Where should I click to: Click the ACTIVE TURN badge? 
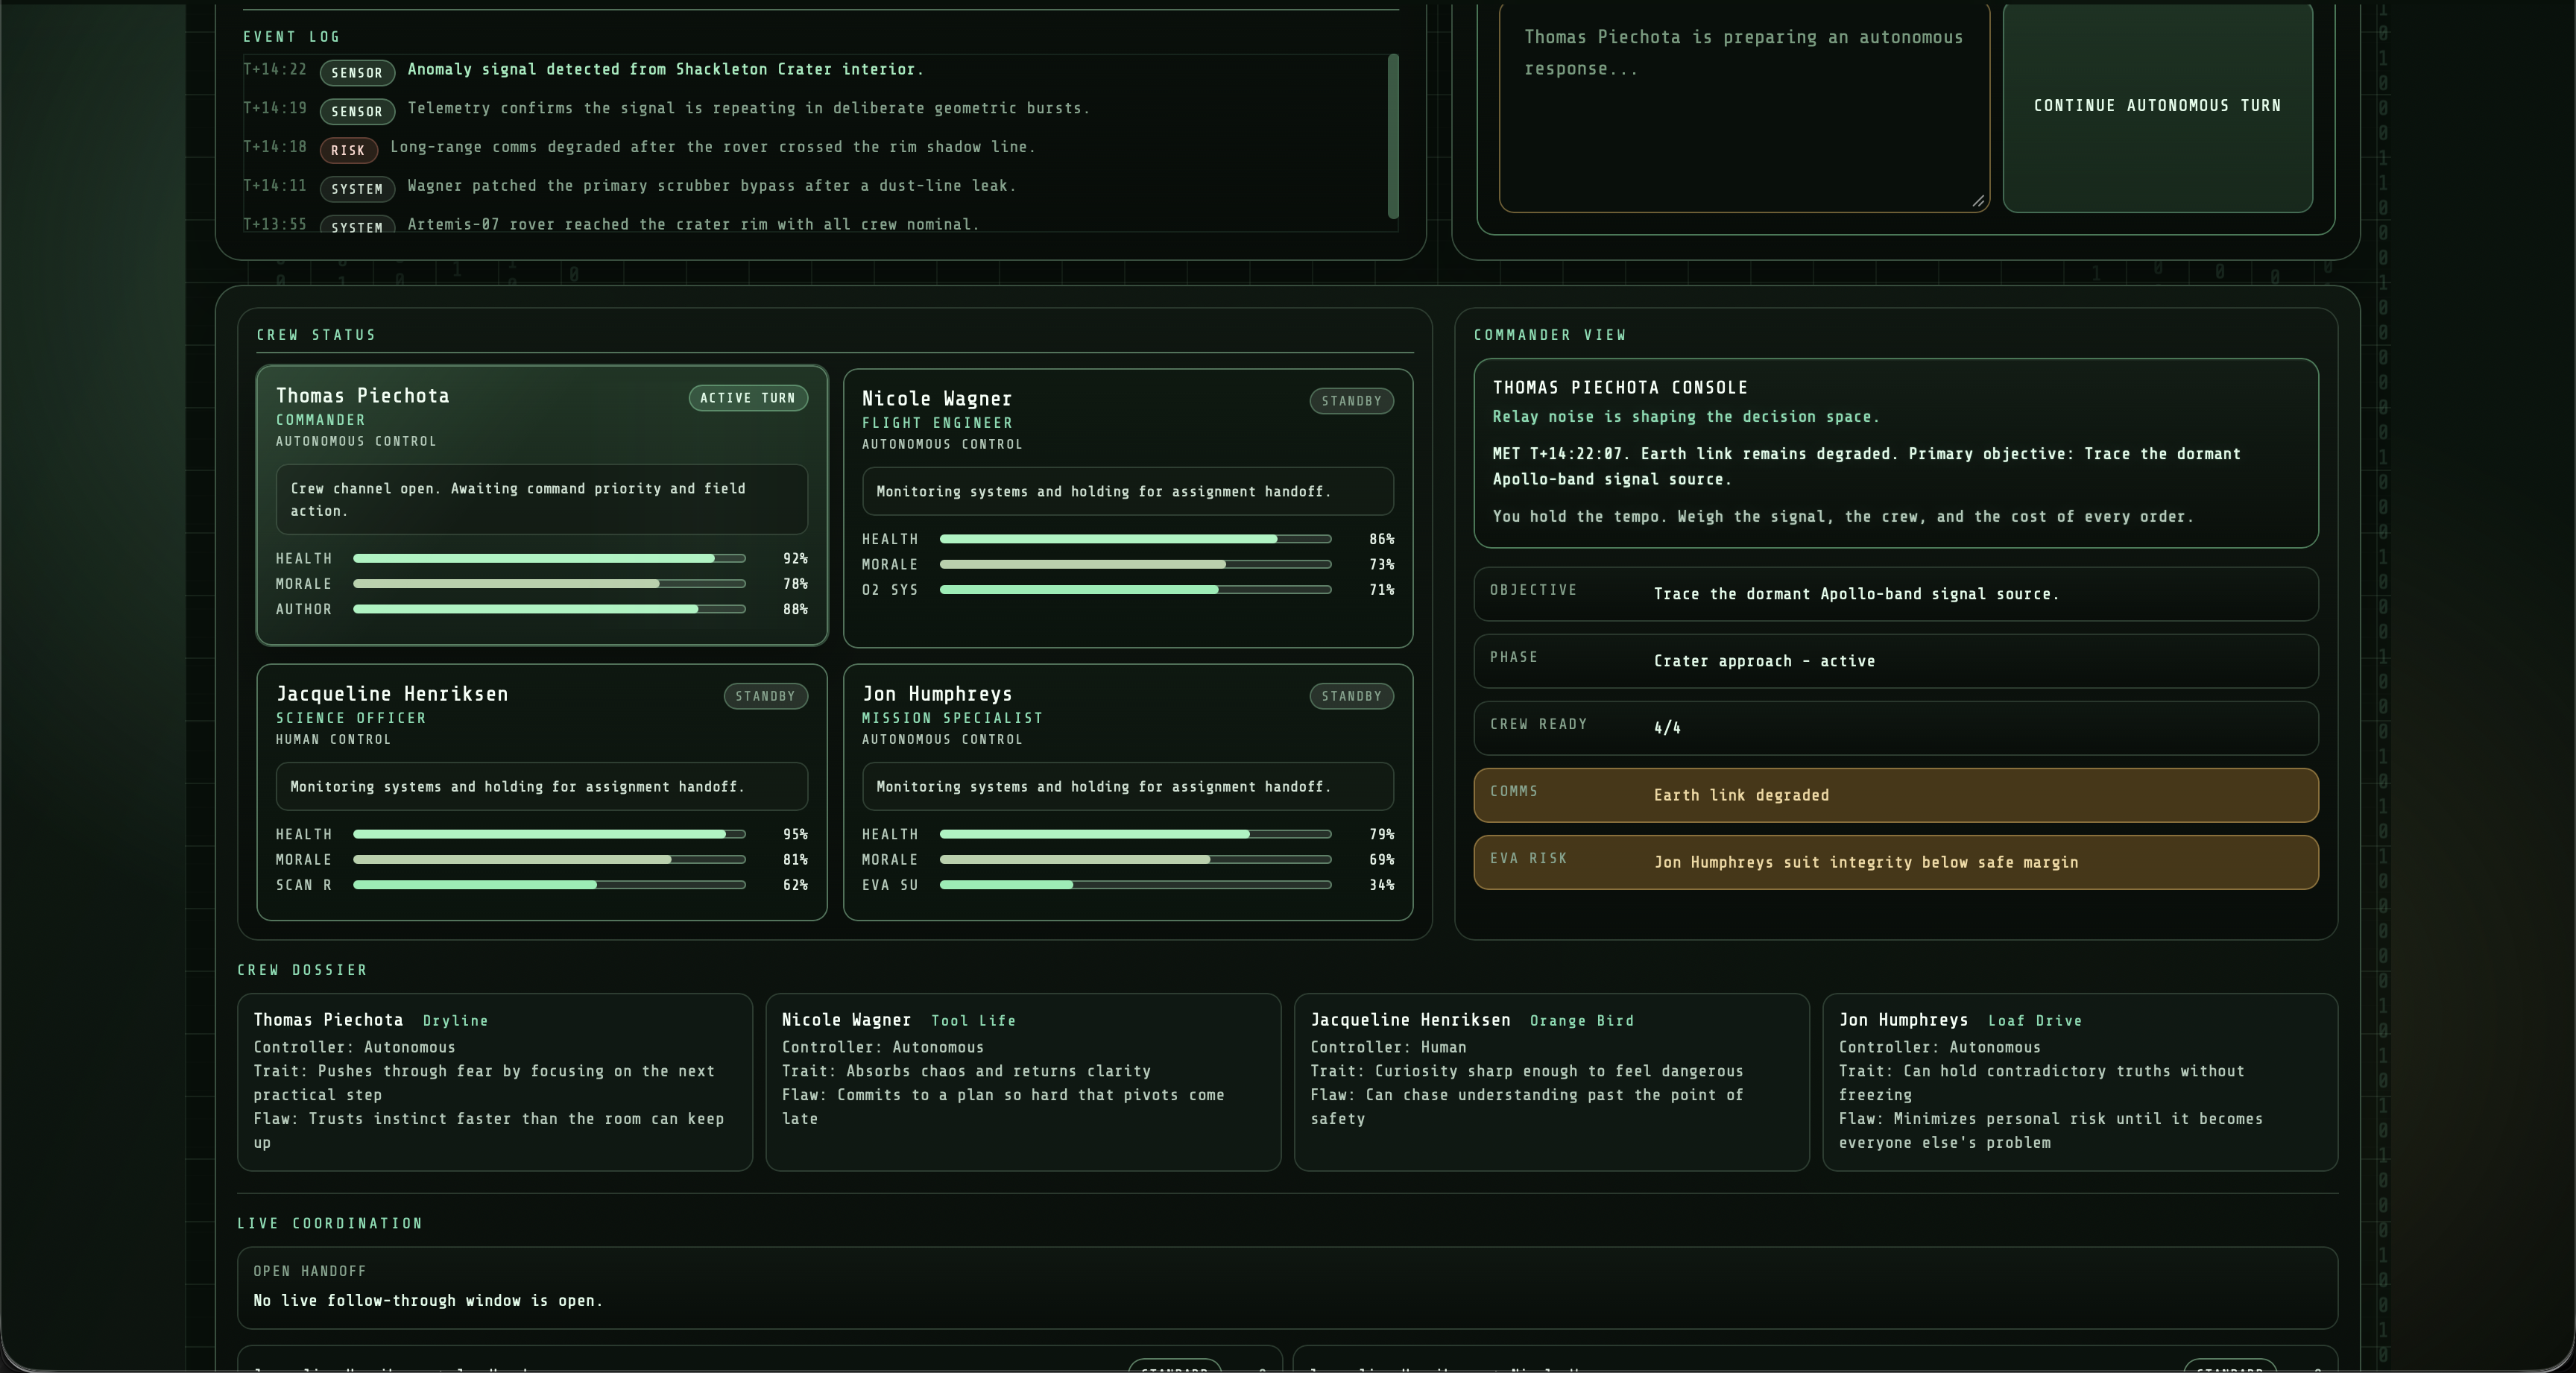click(x=747, y=398)
